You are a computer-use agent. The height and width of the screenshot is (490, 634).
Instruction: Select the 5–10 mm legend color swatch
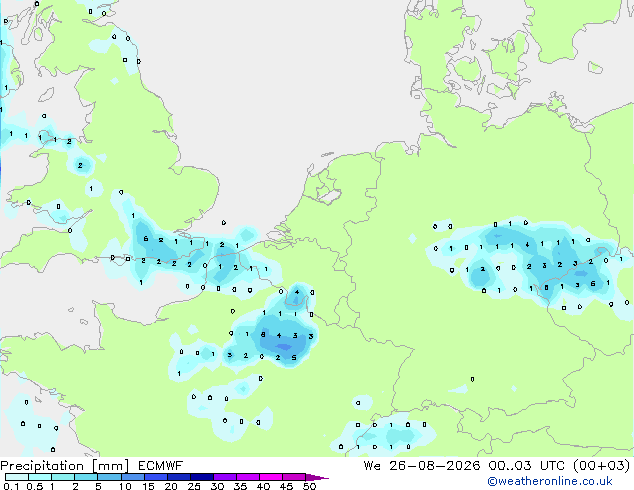109,477
